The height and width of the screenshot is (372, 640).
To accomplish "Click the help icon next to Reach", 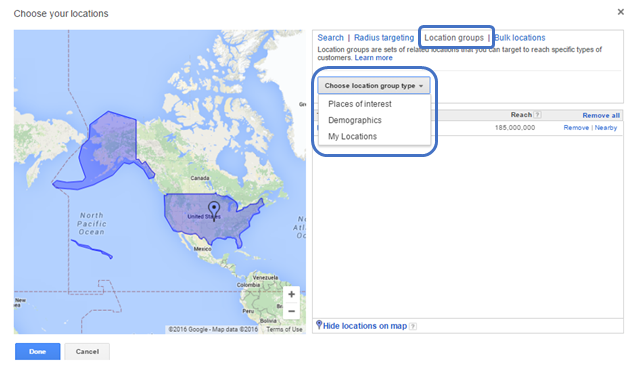I will tap(538, 115).
